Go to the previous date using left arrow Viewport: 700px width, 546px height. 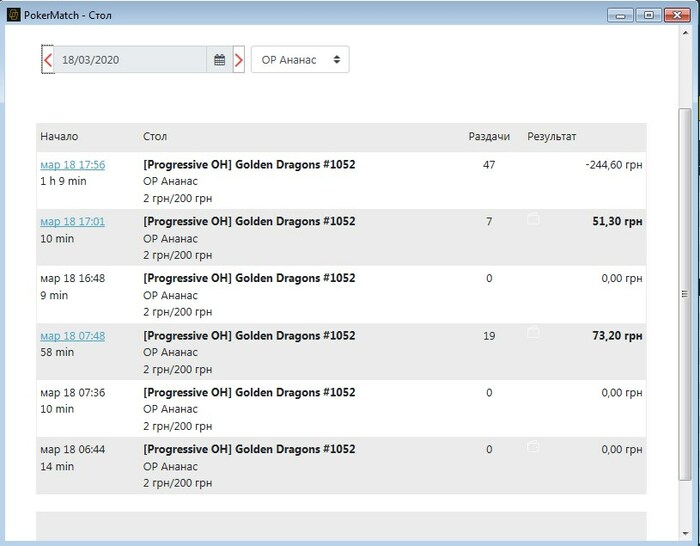[48, 59]
